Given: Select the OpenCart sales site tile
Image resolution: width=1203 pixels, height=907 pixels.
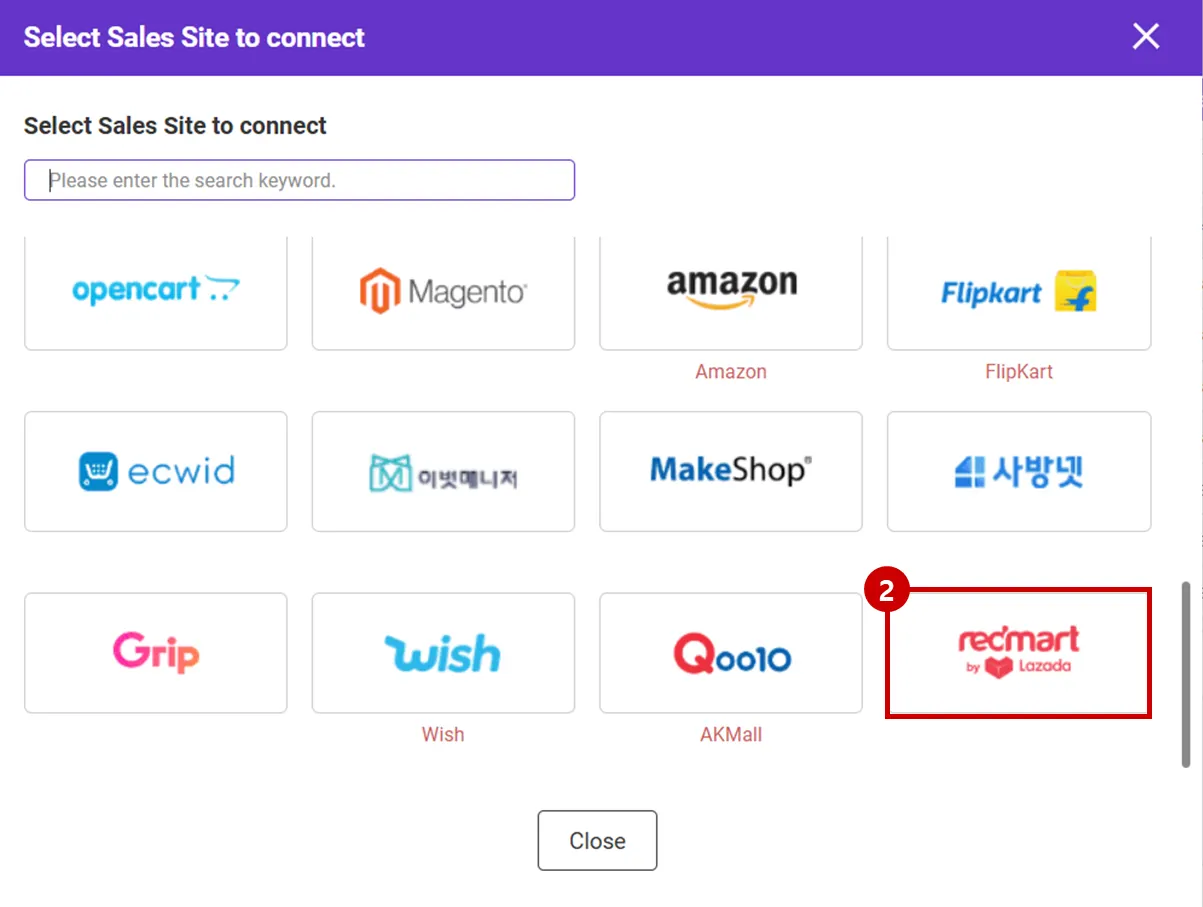Looking at the screenshot, I should pos(155,291).
